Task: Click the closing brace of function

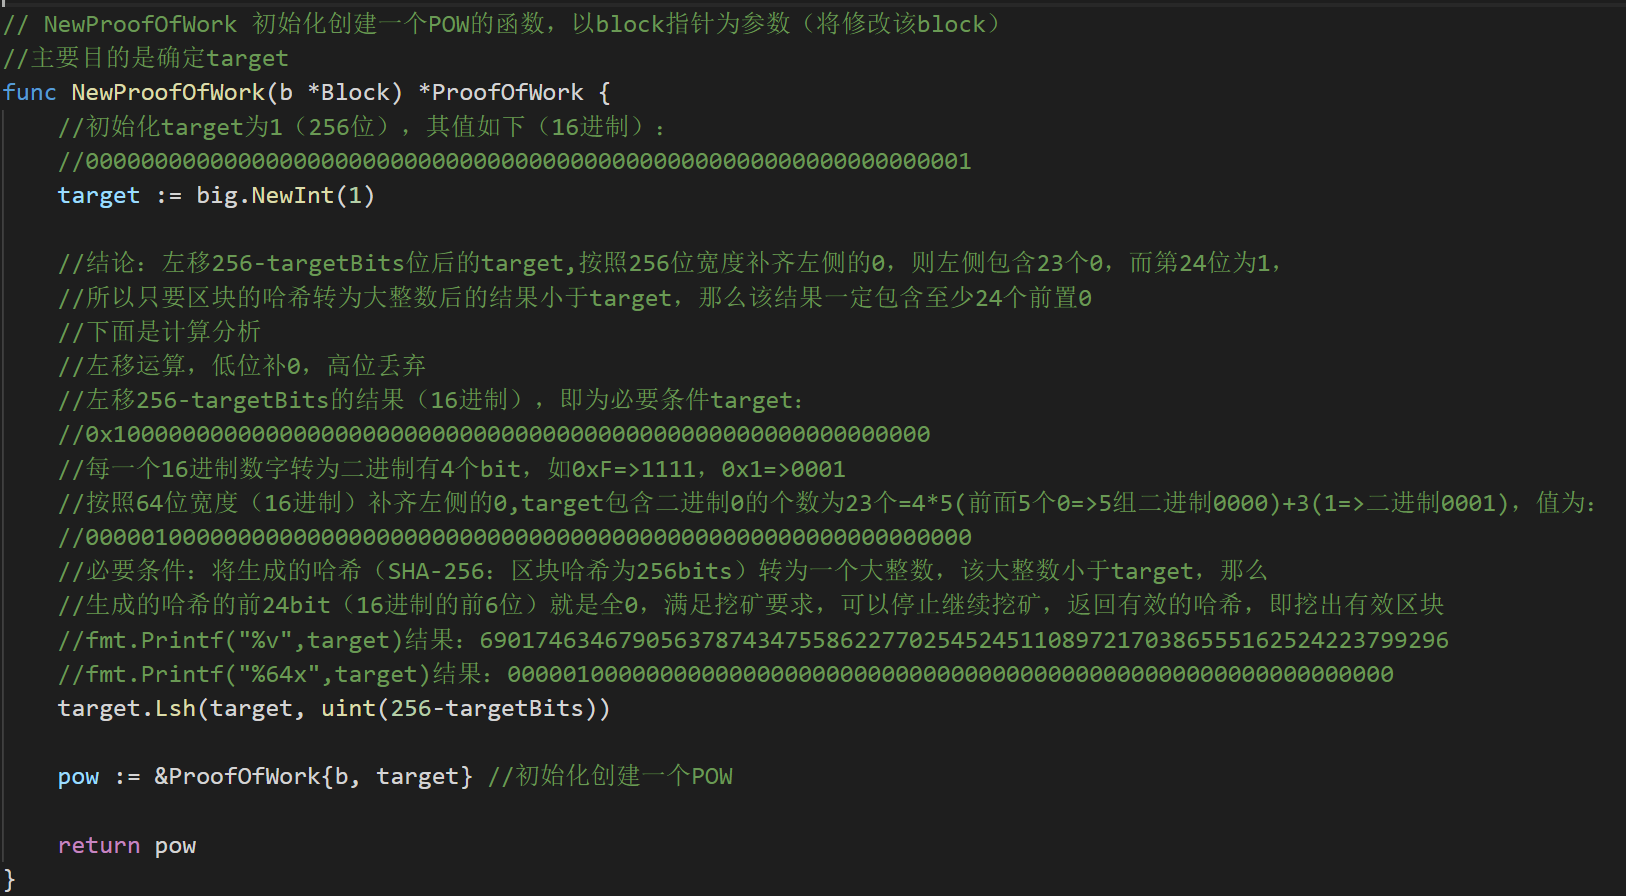Action: 9,881
